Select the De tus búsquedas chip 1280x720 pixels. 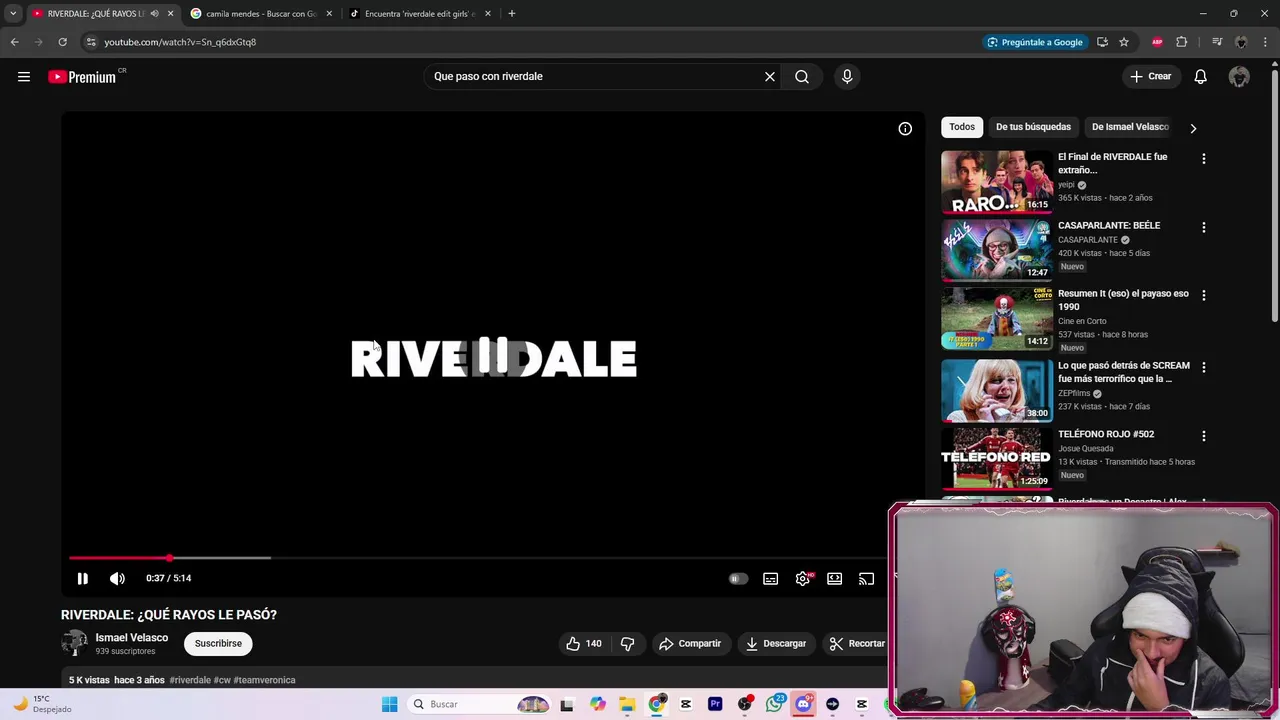[1033, 127]
